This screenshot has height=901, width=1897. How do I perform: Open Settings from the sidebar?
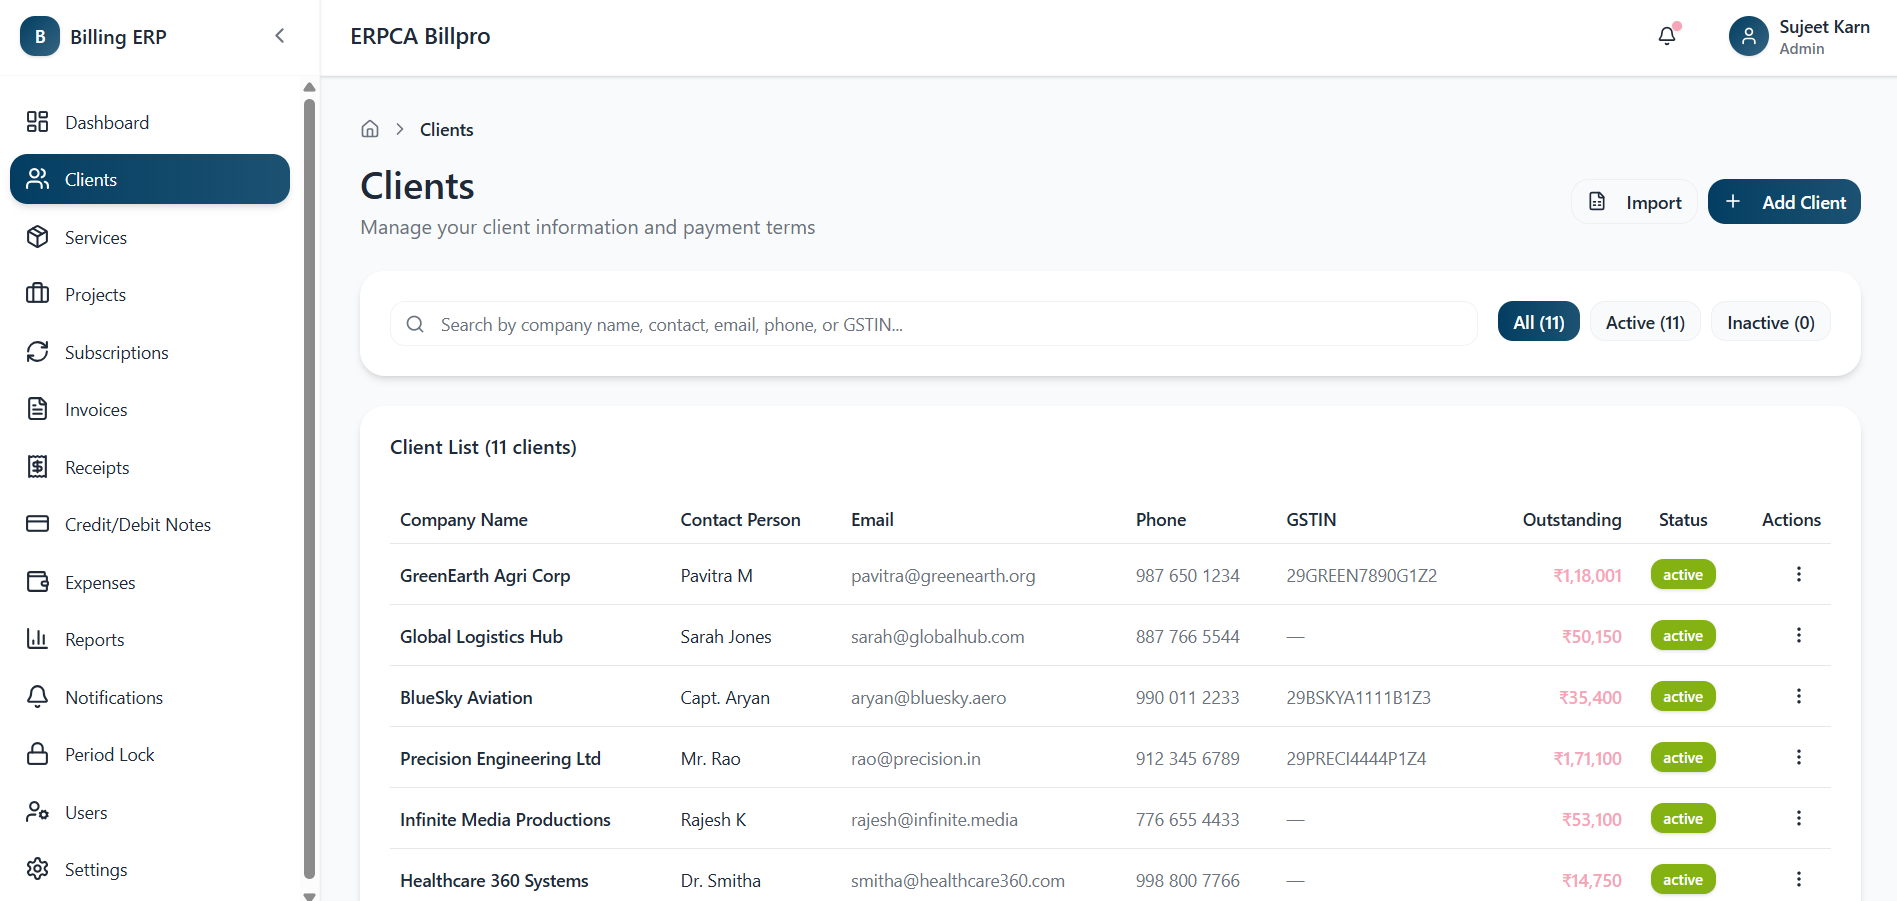(96, 869)
